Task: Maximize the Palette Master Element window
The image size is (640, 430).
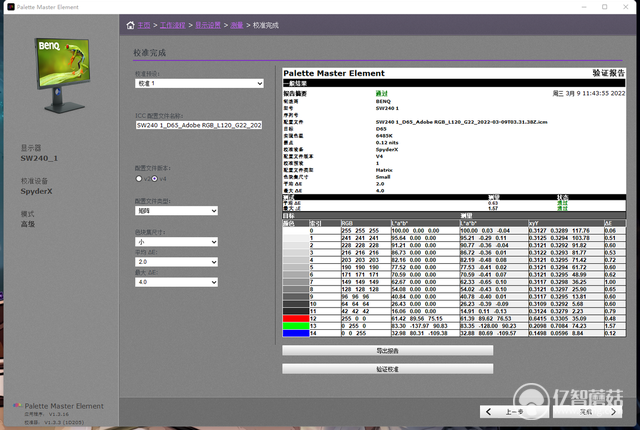Action: click(x=604, y=7)
